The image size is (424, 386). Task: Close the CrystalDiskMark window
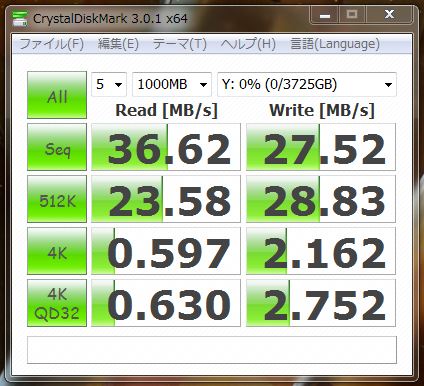point(390,15)
